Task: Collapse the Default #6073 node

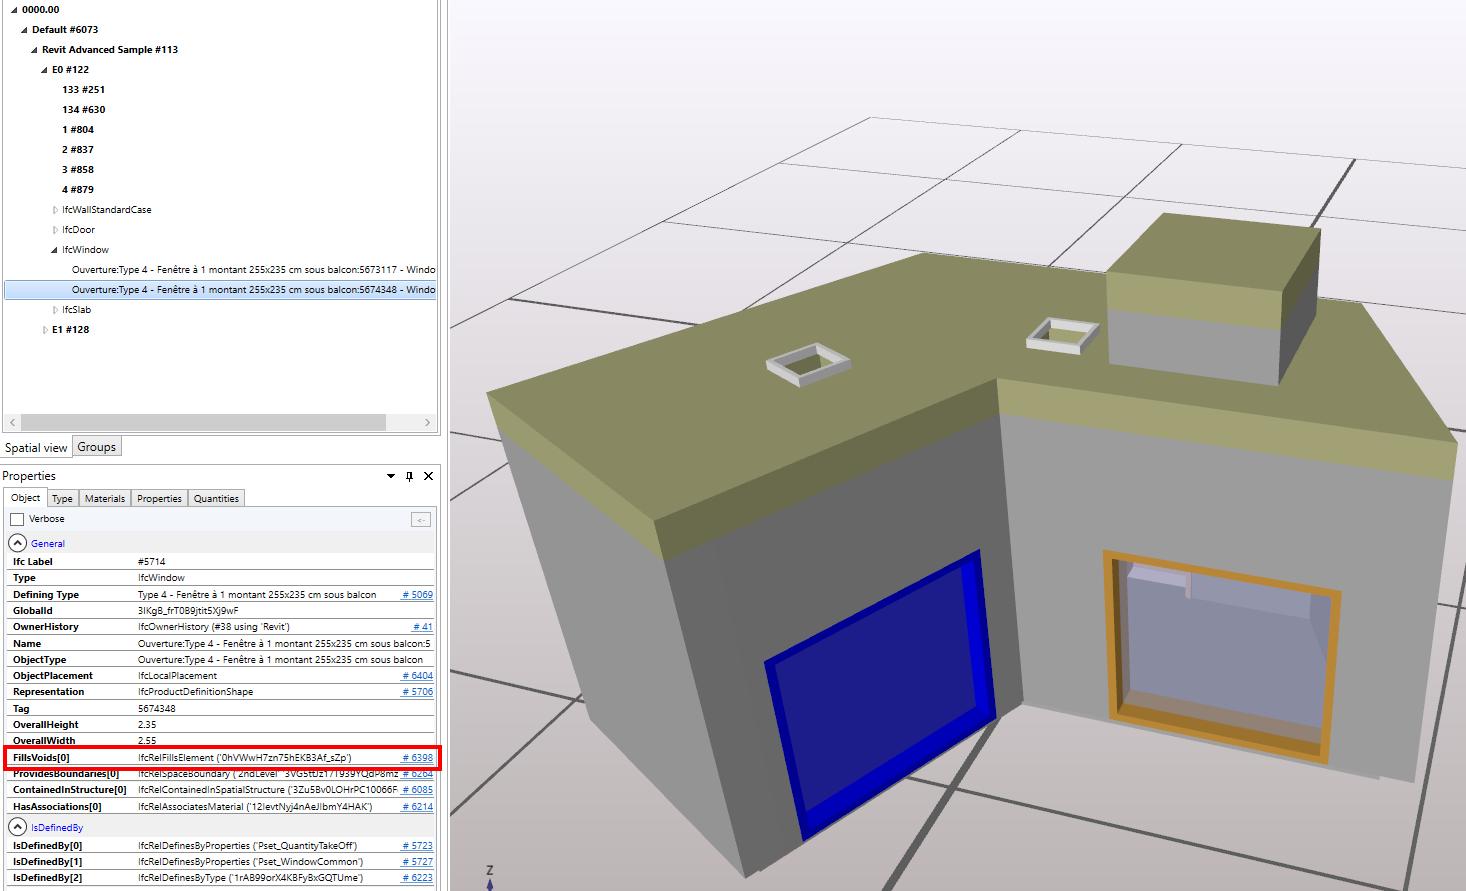Action: (24, 30)
